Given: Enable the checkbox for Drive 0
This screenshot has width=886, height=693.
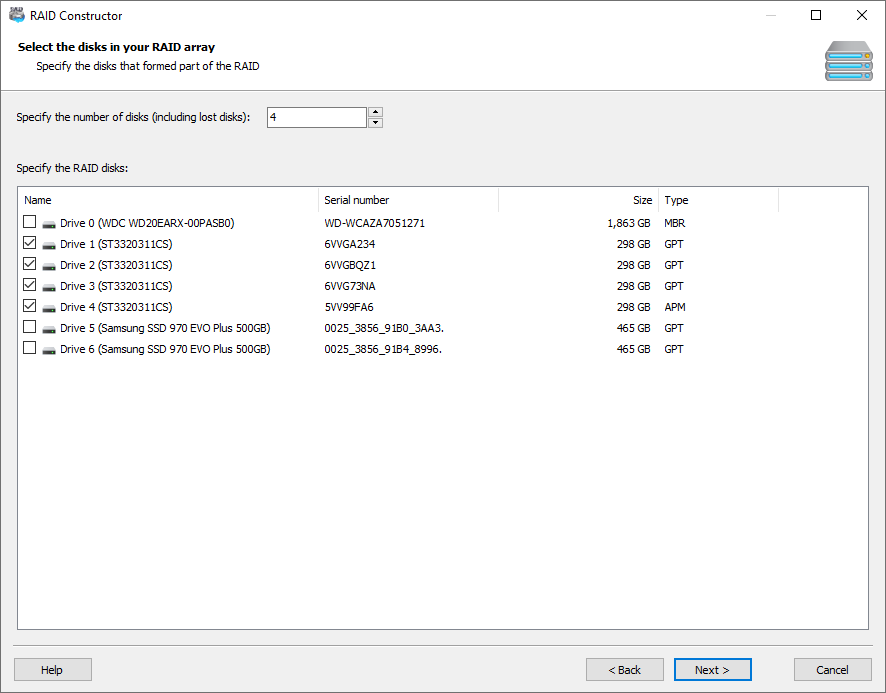Looking at the screenshot, I should pos(29,222).
